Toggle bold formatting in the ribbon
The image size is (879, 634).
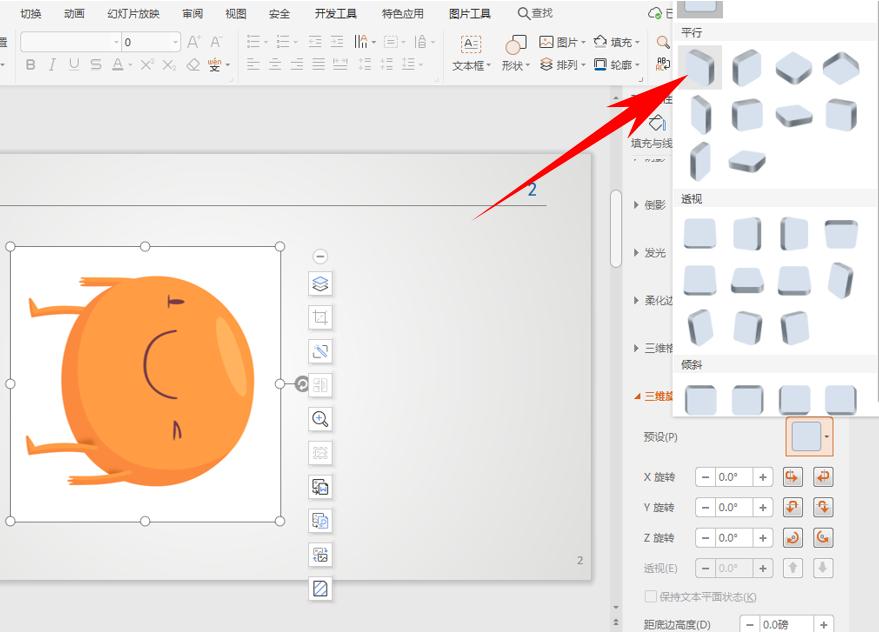[x=30, y=65]
